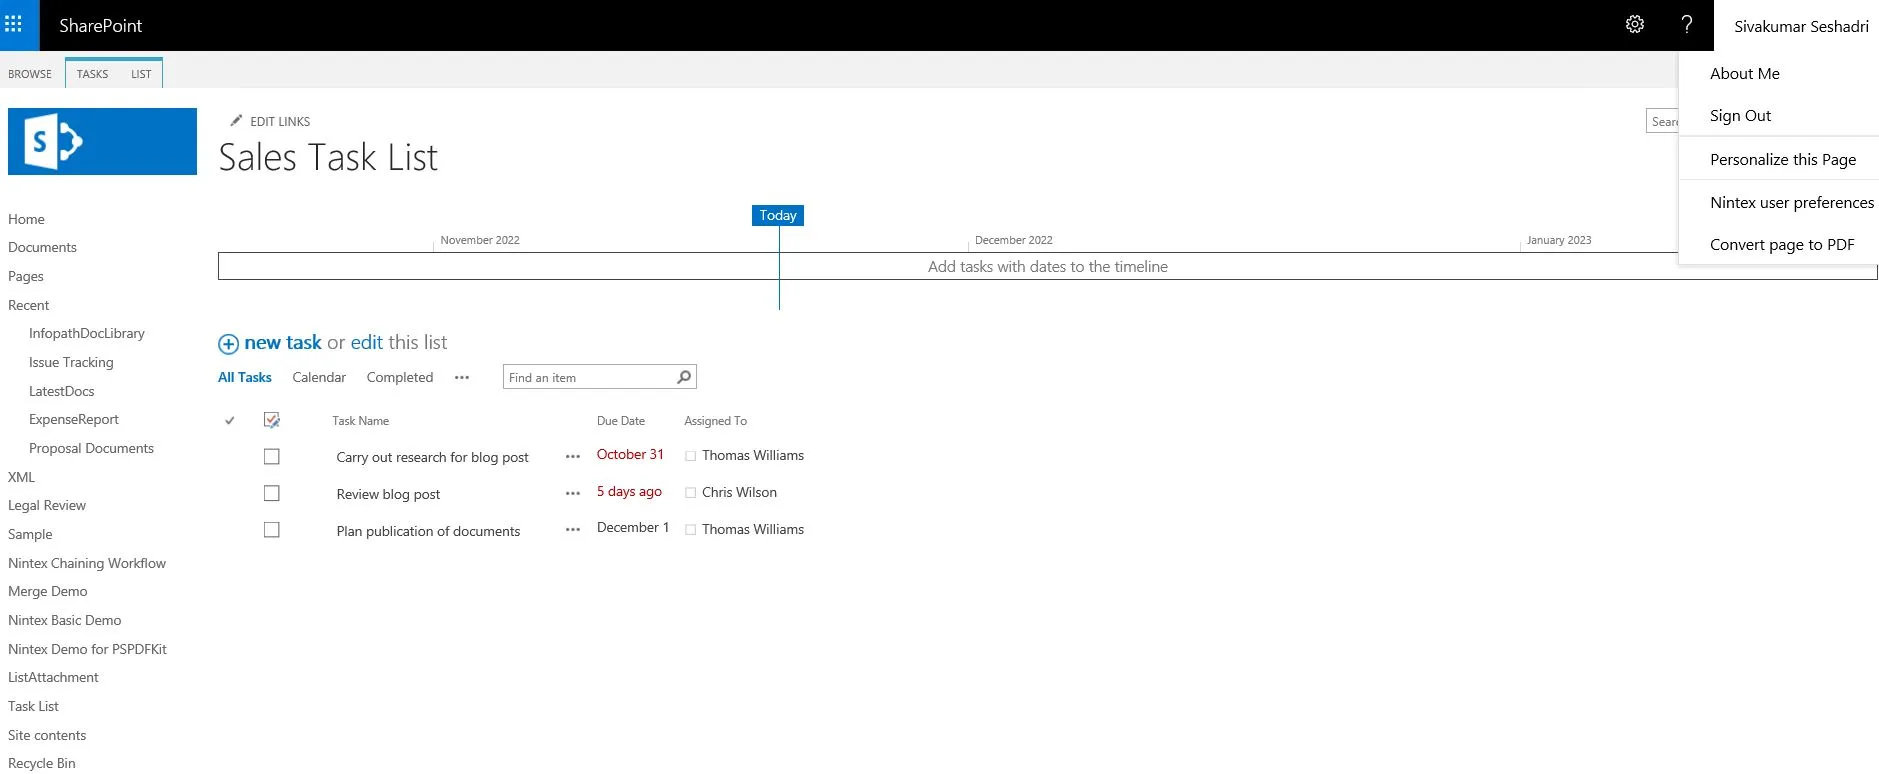Open ellipsis menu for Carry out research task
1879x774 pixels.
573,457
